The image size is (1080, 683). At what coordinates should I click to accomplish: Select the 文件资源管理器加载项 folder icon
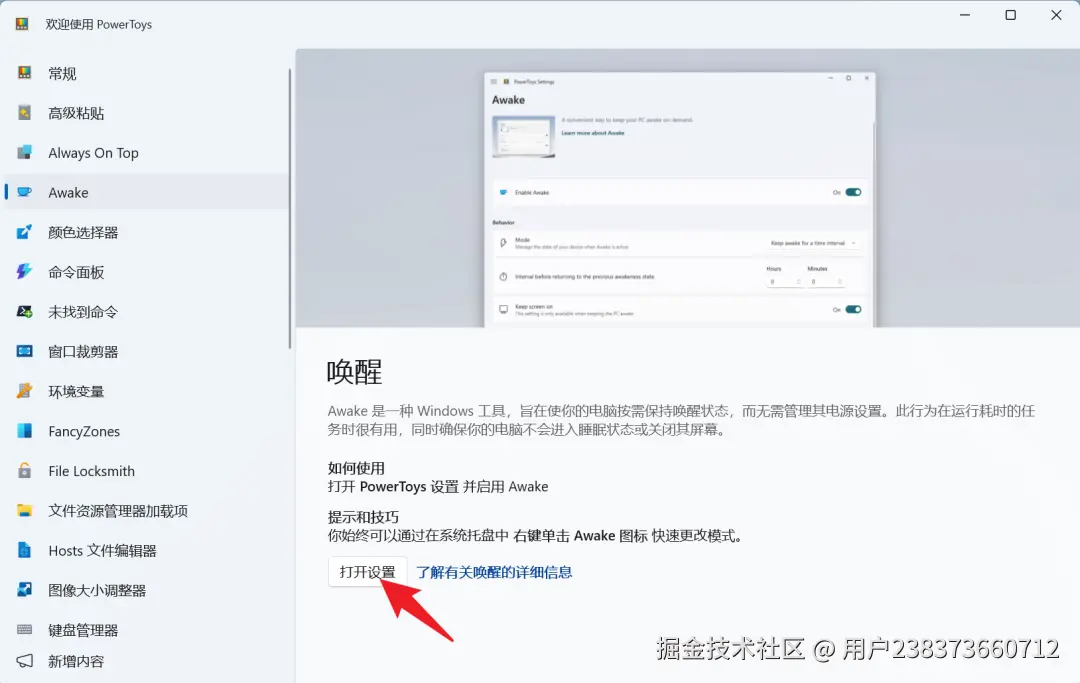24,510
